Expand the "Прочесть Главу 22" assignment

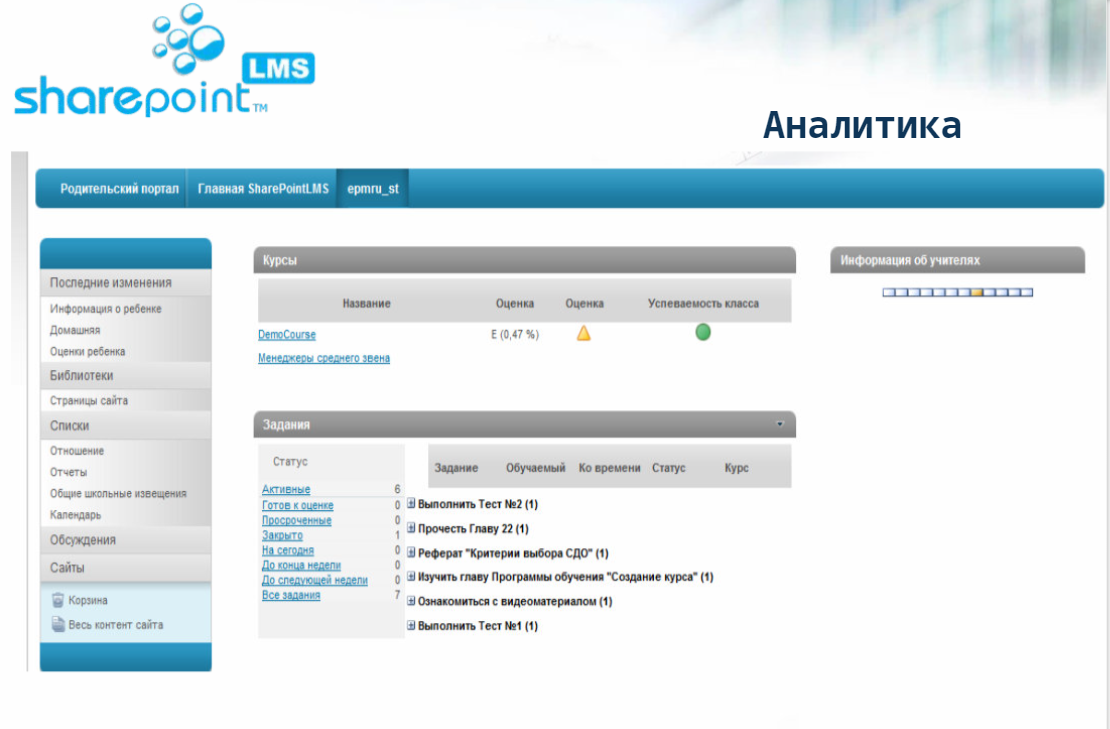click(410, 528)
